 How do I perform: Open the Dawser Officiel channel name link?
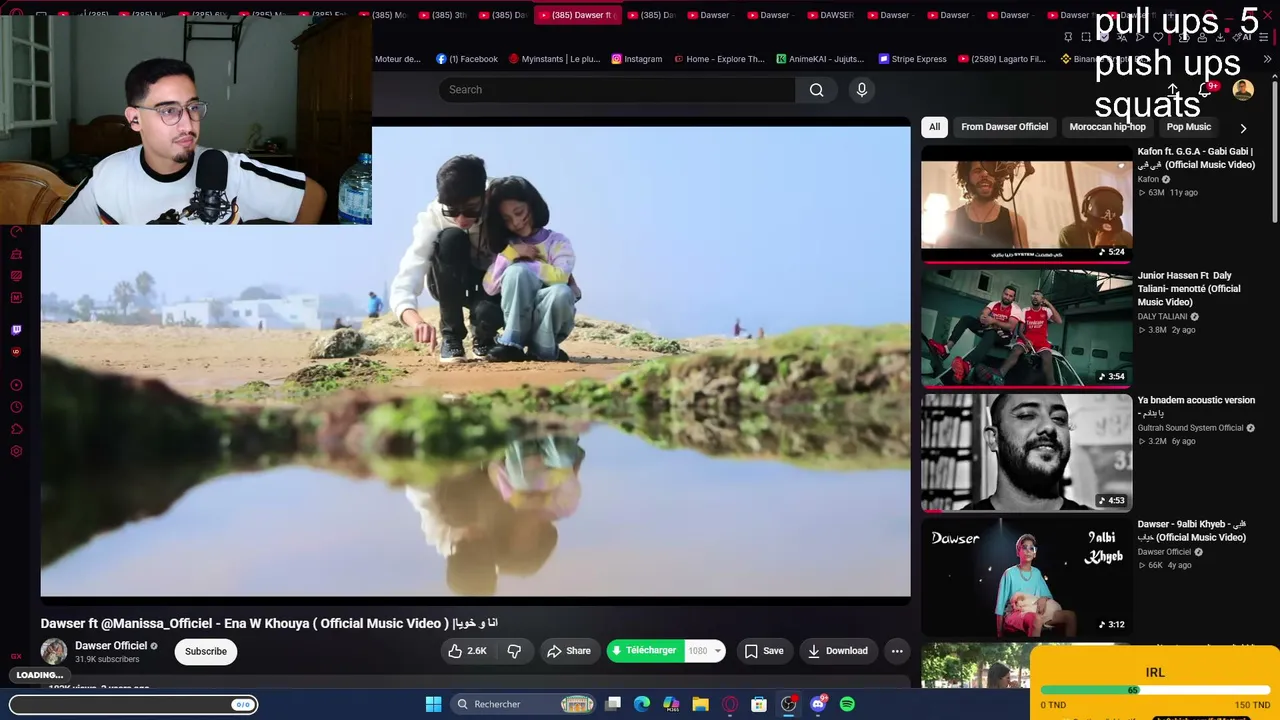pyautogui.click(x=111, y=646)
